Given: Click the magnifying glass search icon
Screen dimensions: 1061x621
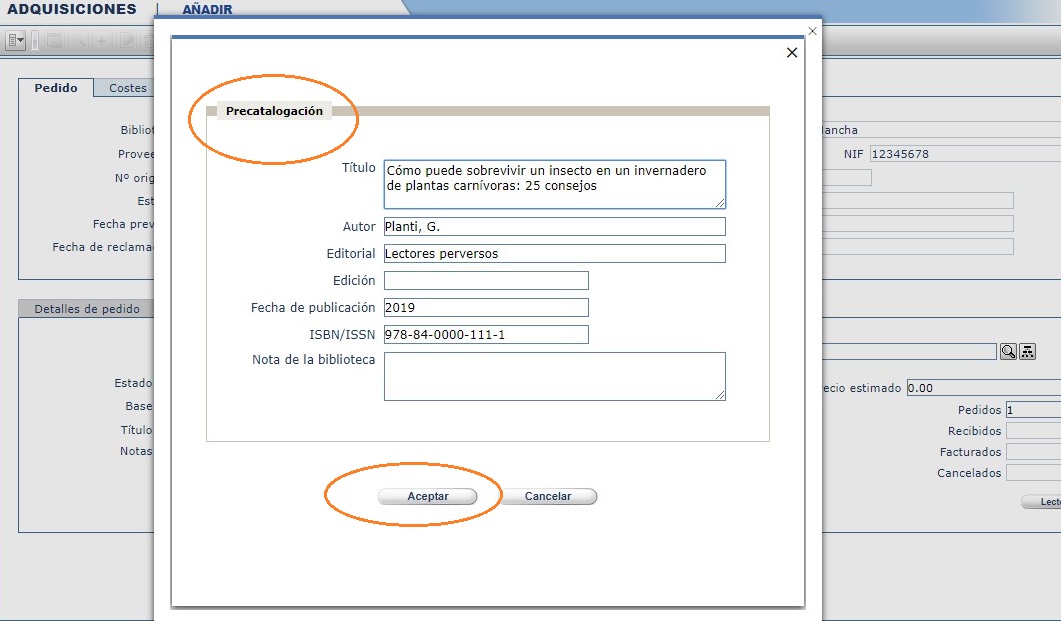Looking at the screenshot, I should click(x=1008, y=351).
